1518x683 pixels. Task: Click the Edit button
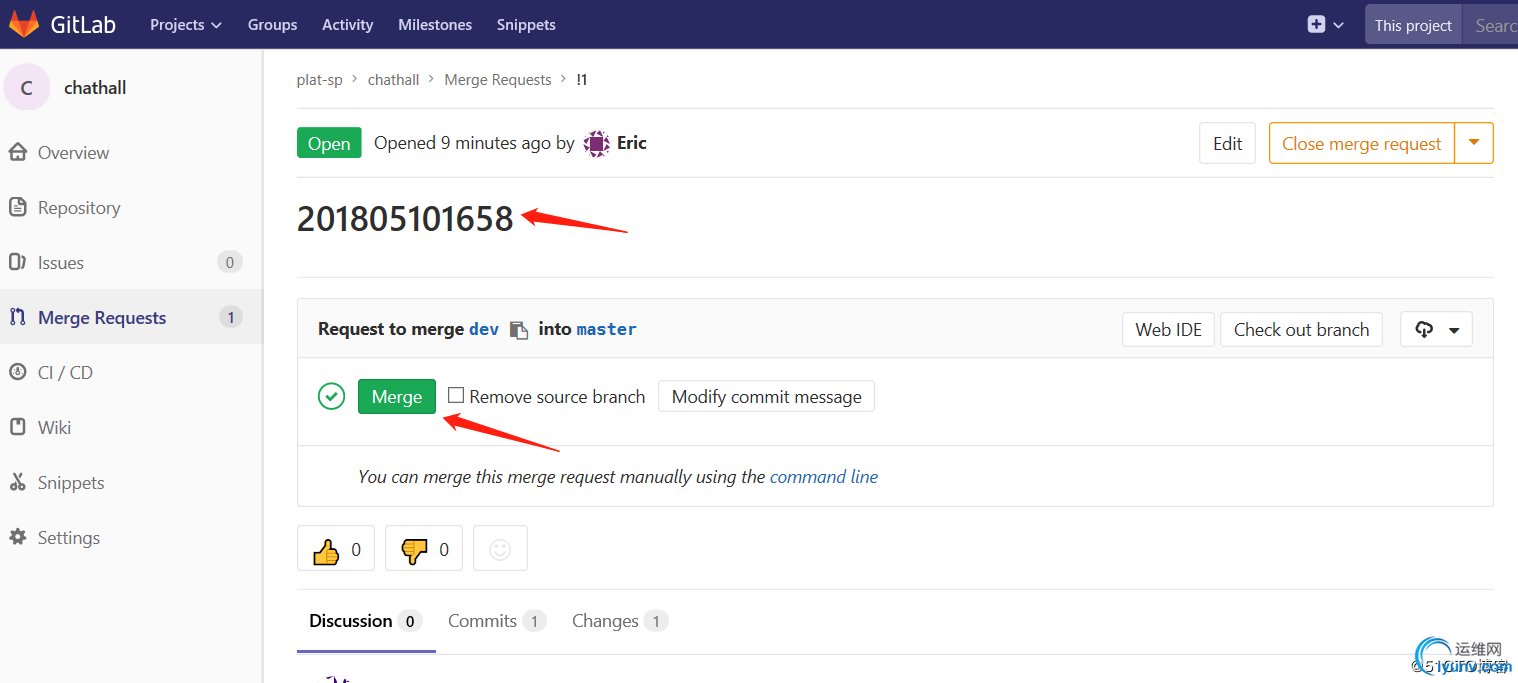click(x=1227, y=143)
